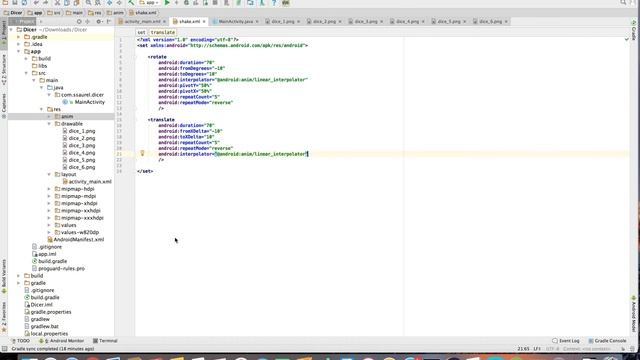Open the Terminal tool window
640x360 pixels.
(105, 341)
